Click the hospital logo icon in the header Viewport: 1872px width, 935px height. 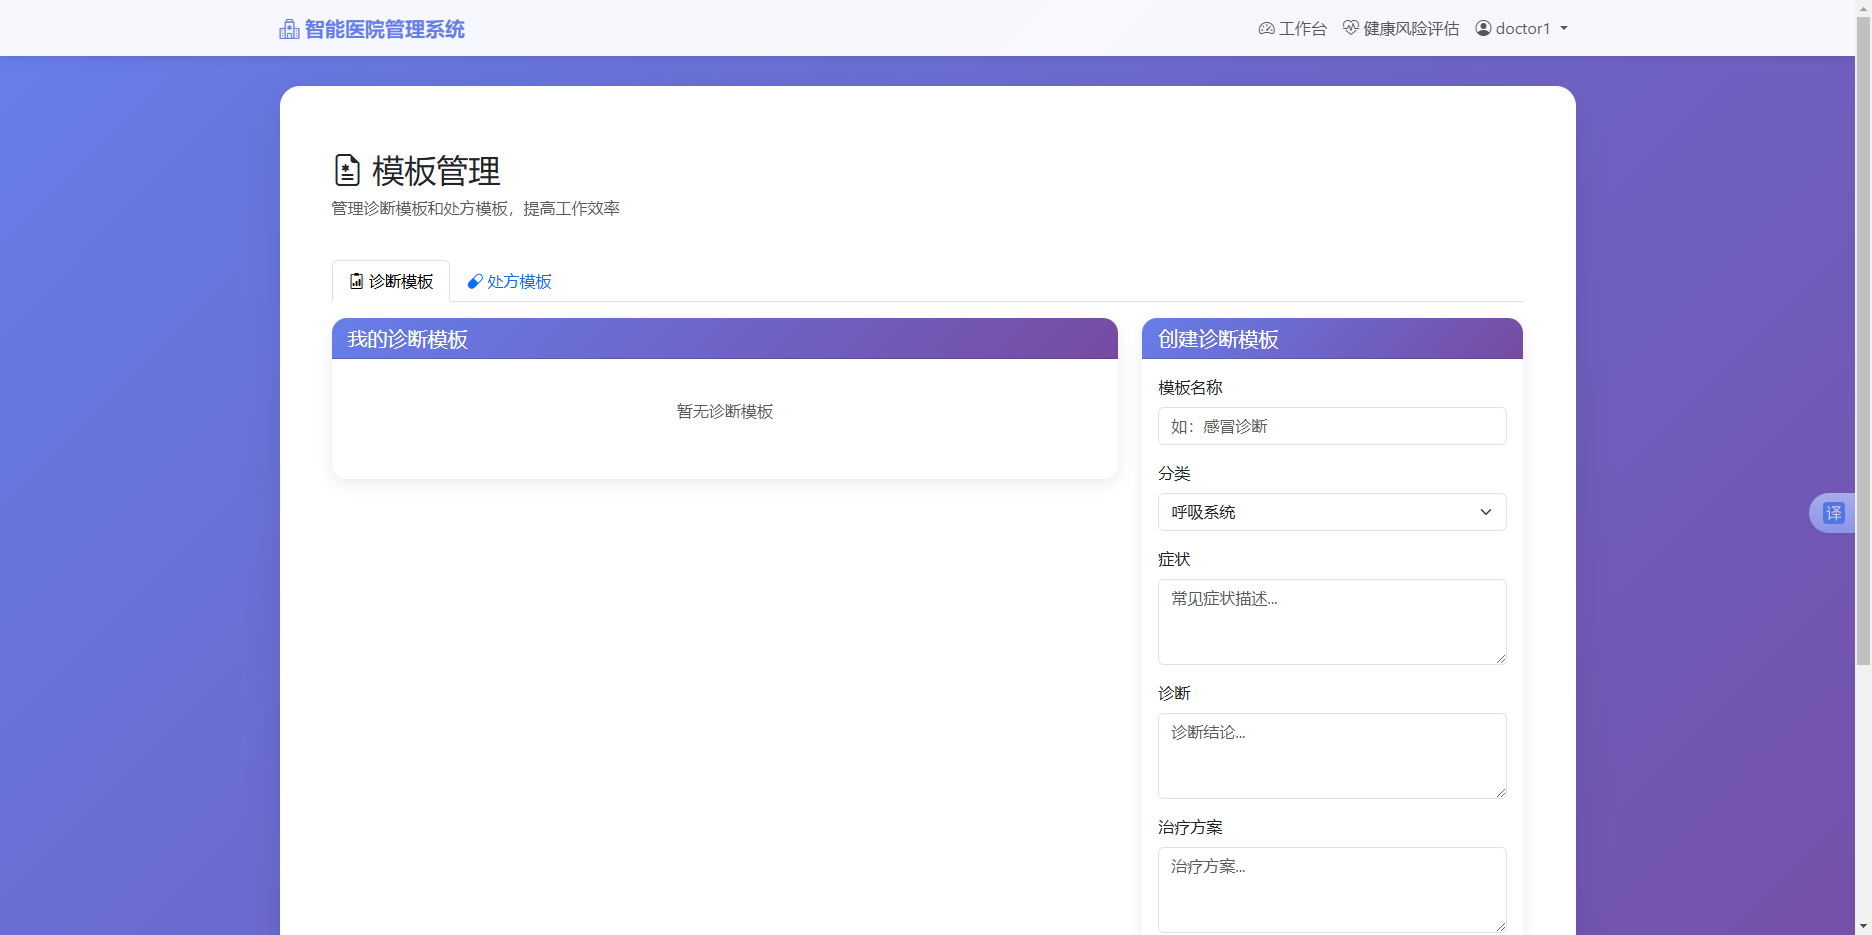(289, 28)
